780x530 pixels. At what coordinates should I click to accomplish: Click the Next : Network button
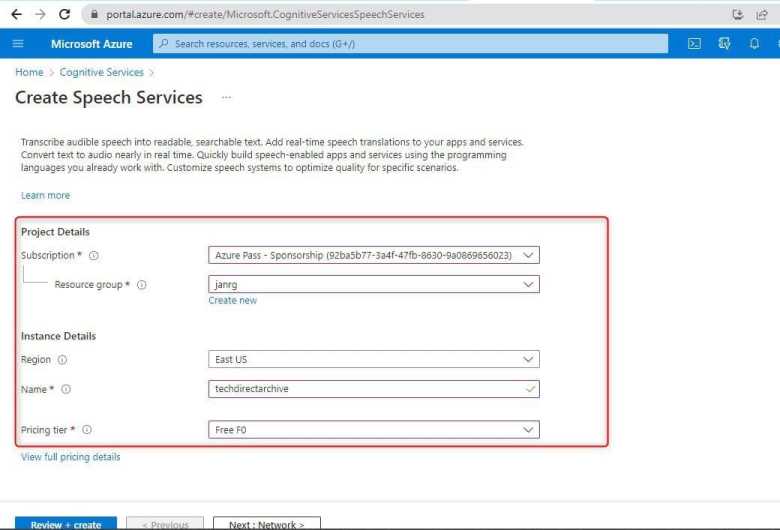267,524
